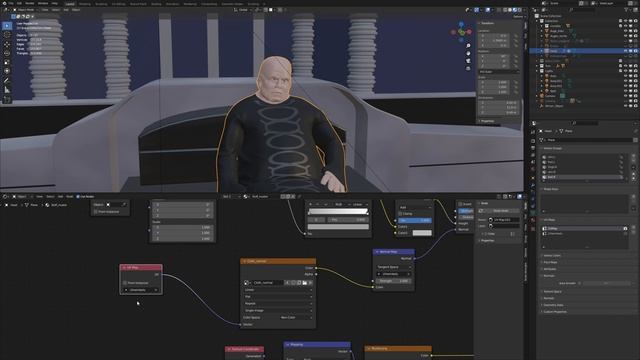
Task: Open the node editor Add menu
Action: [x=60, y=196]
